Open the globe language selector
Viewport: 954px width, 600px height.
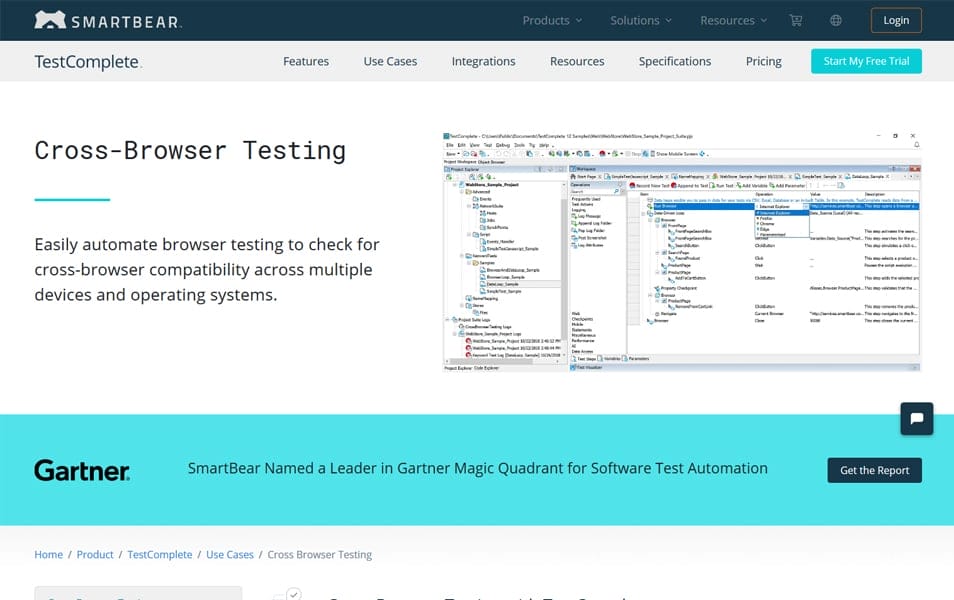click(836, 21)
